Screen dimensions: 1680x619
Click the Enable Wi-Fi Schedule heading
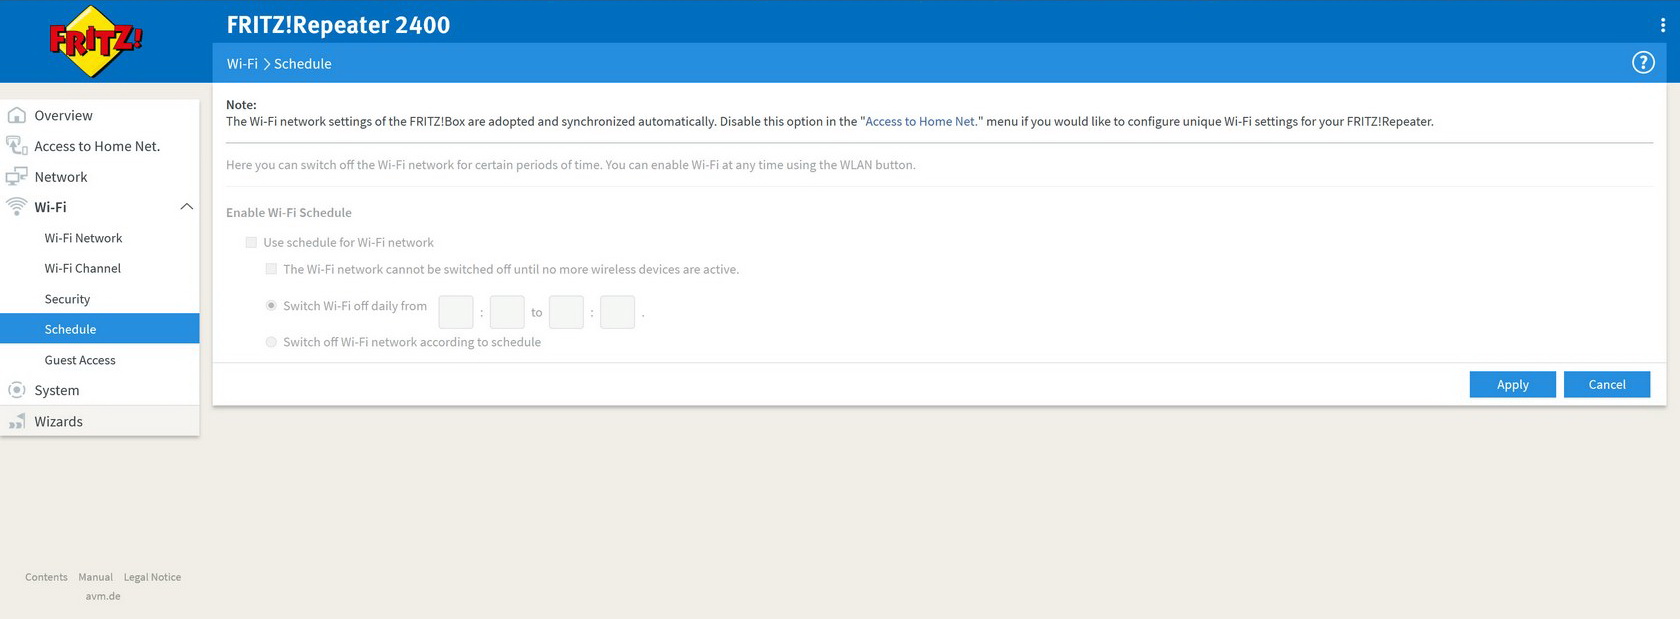[x=289, y=212]
